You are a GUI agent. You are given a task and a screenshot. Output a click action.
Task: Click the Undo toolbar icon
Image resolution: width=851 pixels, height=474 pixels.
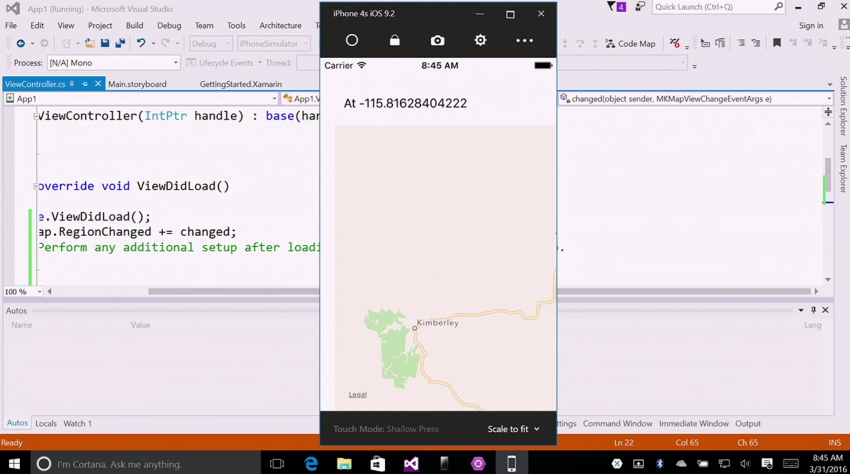141,43
